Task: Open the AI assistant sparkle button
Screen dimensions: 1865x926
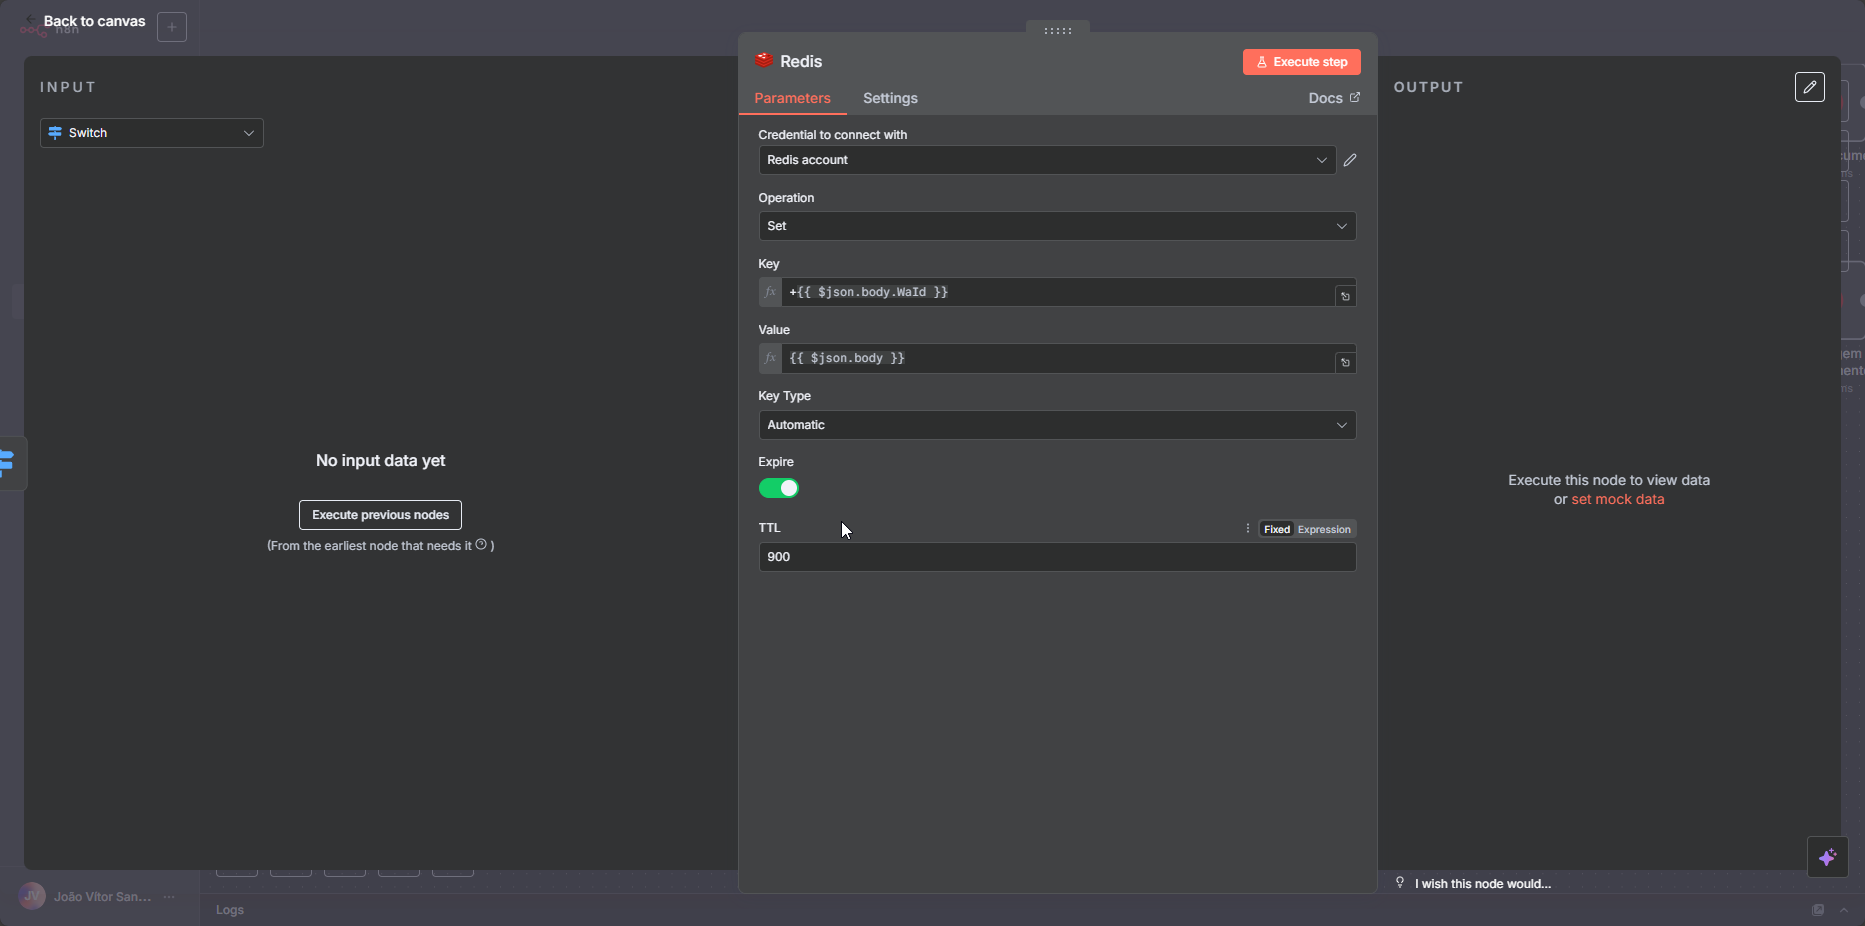Action: 1827,857
